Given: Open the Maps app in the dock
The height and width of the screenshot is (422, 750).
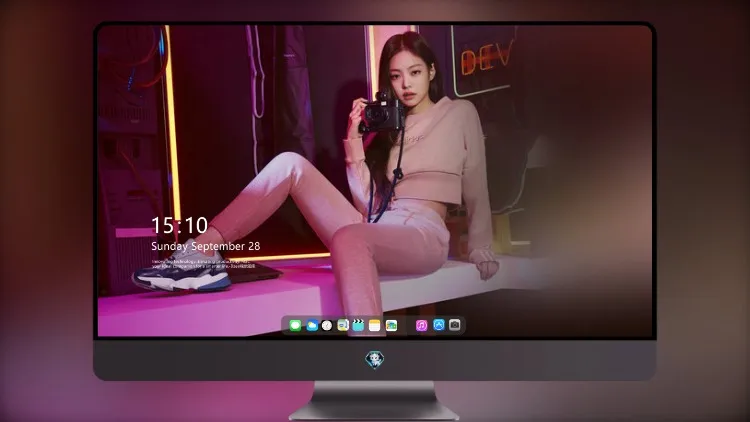Looking at the screenshot, I should tap(343, 325).
